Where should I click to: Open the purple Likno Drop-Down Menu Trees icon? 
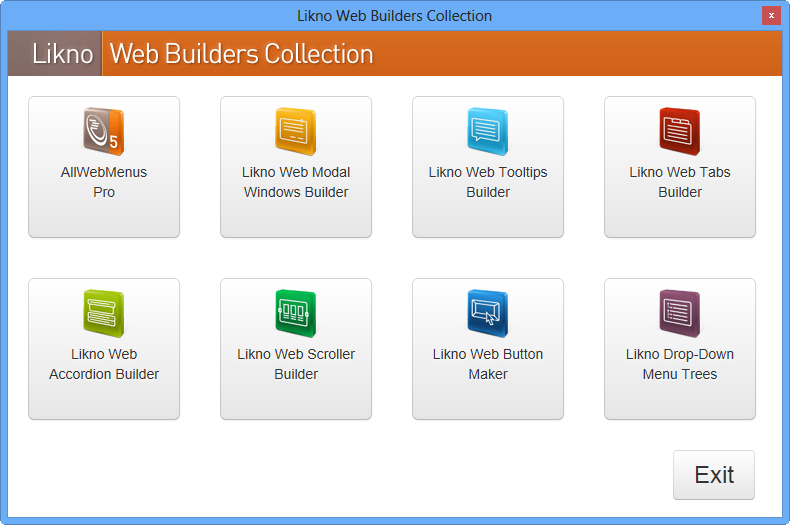(x=680, y=313)
